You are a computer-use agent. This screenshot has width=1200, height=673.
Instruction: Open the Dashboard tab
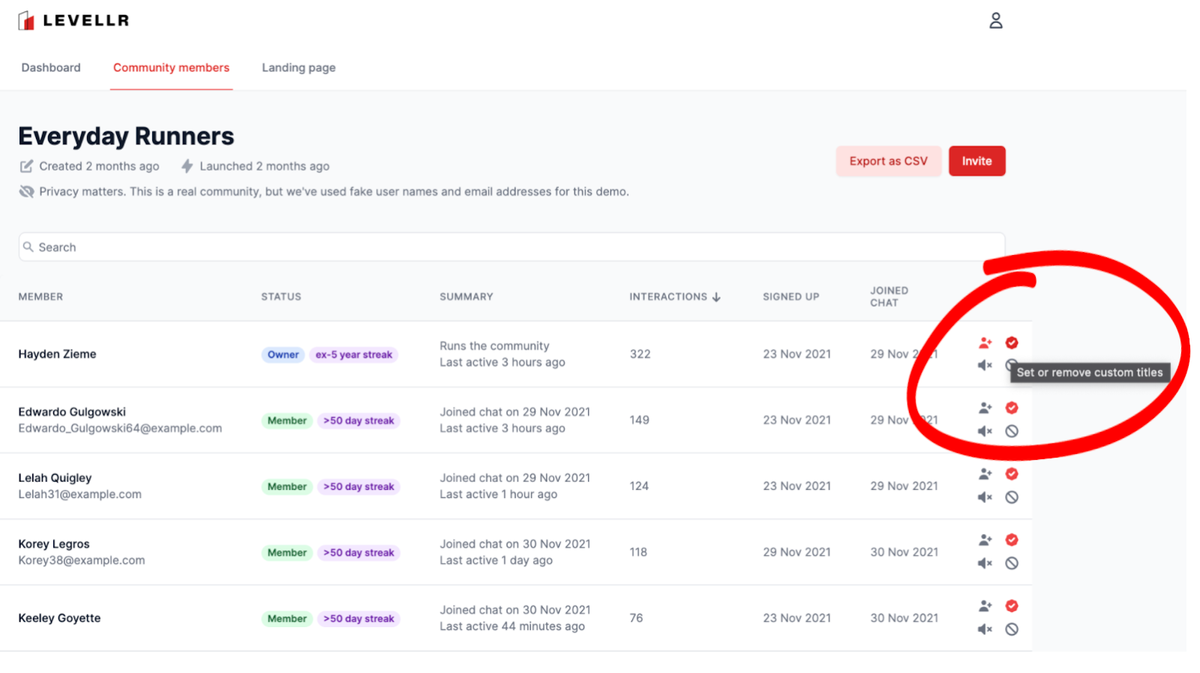pos(51,68)
